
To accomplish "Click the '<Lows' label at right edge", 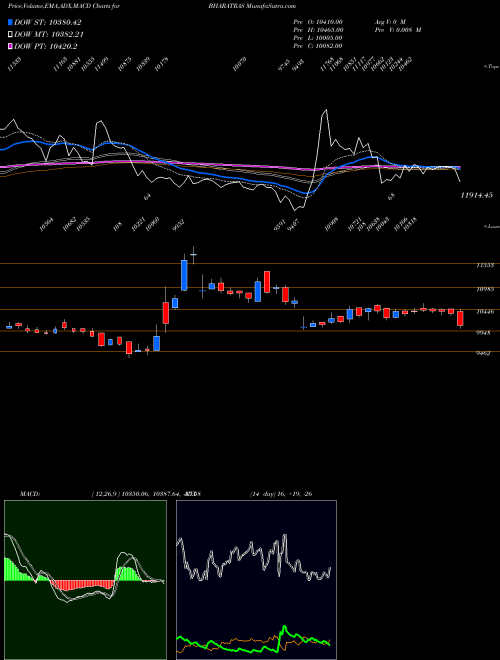I will pos(491,226).
